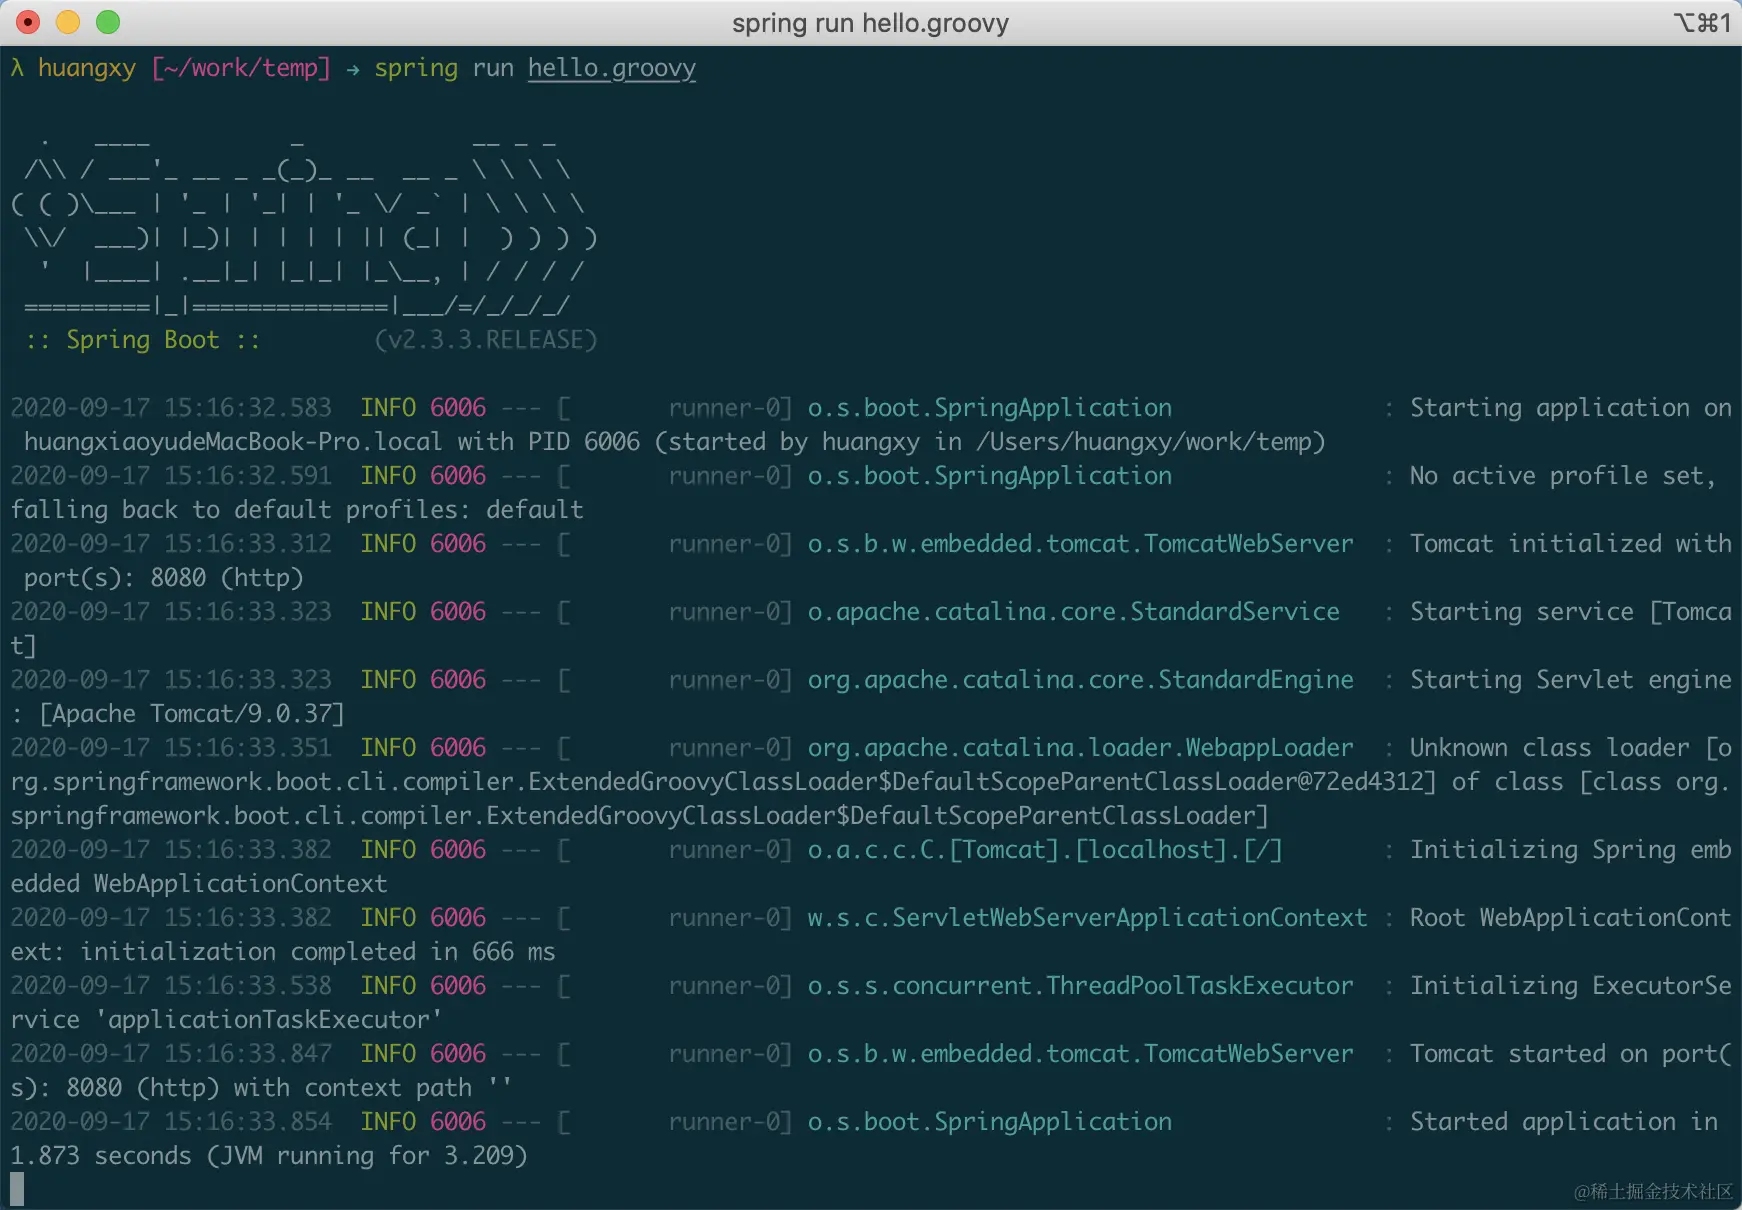The width and height of the screenshot is (1742, 1210).
Task: Click timestamp 2020-09-17 15:16:33.538
Action: [171, 986]
